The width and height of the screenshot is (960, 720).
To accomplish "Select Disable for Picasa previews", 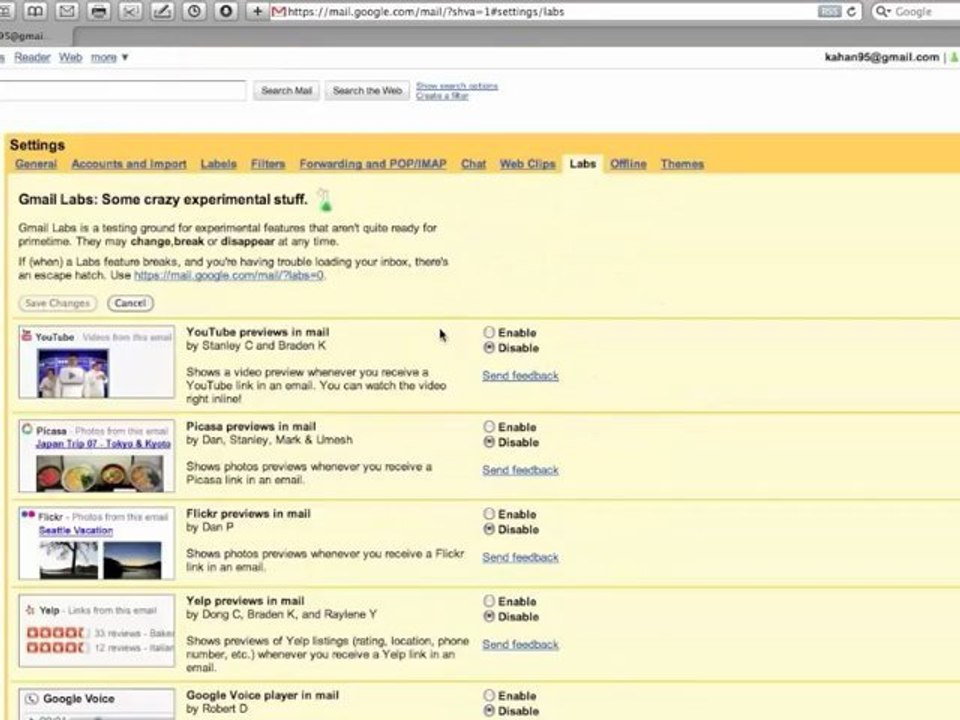I will click(489, 442).
